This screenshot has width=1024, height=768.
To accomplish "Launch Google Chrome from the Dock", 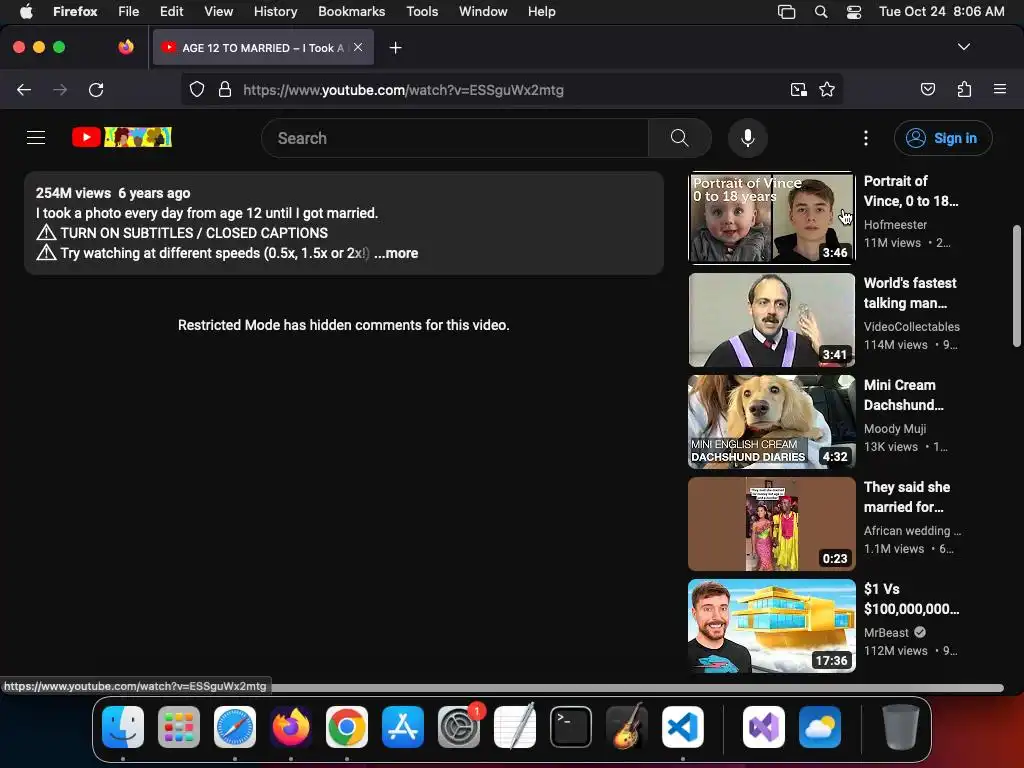I will (x=347, y=727).
